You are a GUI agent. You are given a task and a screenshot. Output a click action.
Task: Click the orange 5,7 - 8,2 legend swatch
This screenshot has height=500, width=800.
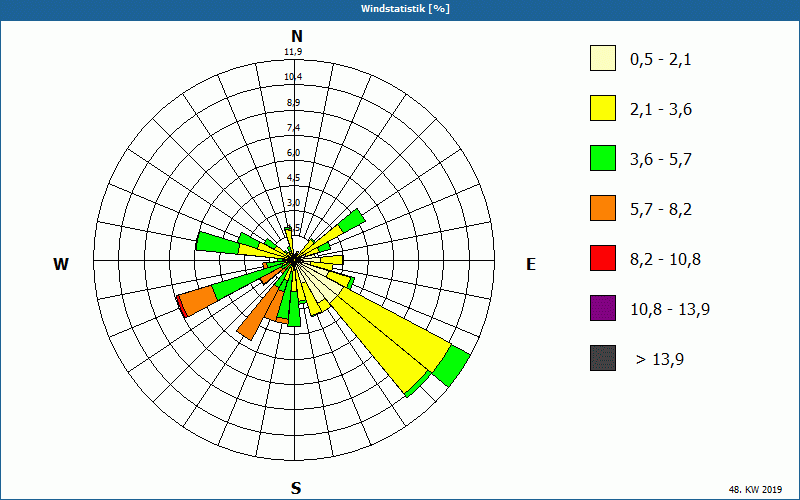[603, 208]
